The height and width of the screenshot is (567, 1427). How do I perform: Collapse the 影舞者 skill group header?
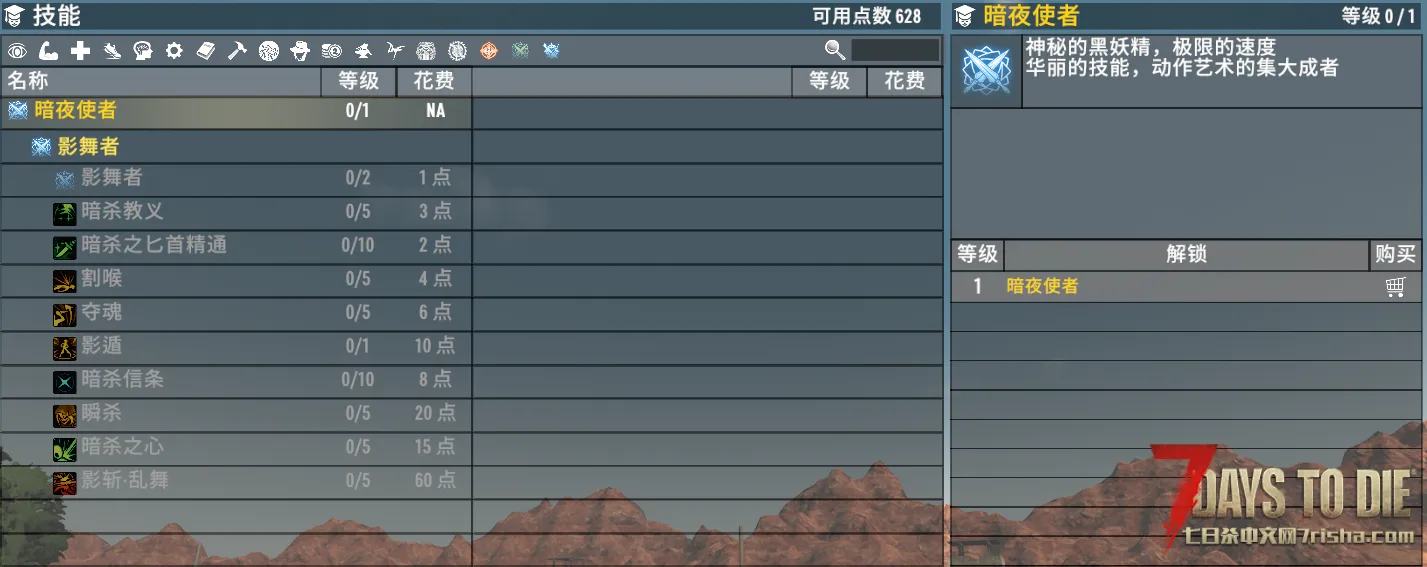(88, 147)
